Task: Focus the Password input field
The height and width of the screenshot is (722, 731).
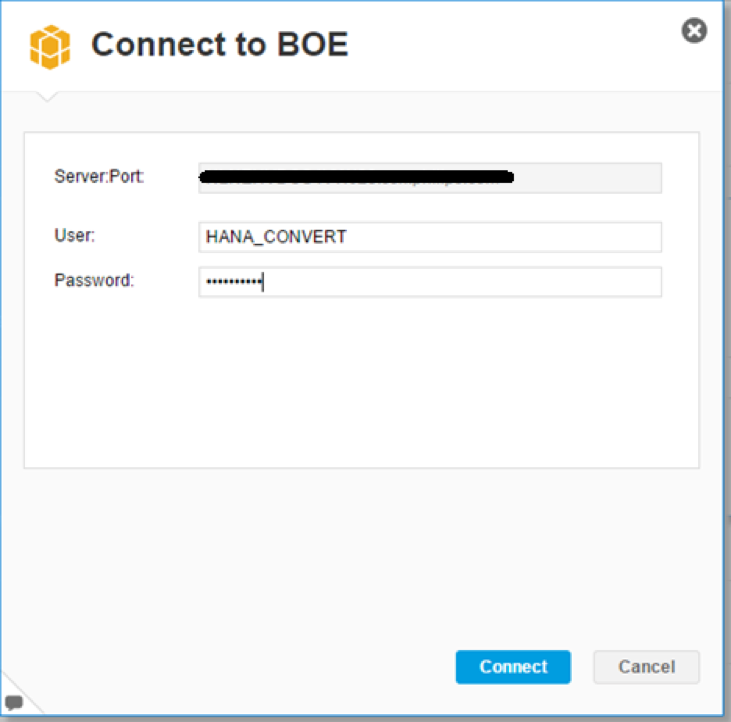Action: pos(430,282)
